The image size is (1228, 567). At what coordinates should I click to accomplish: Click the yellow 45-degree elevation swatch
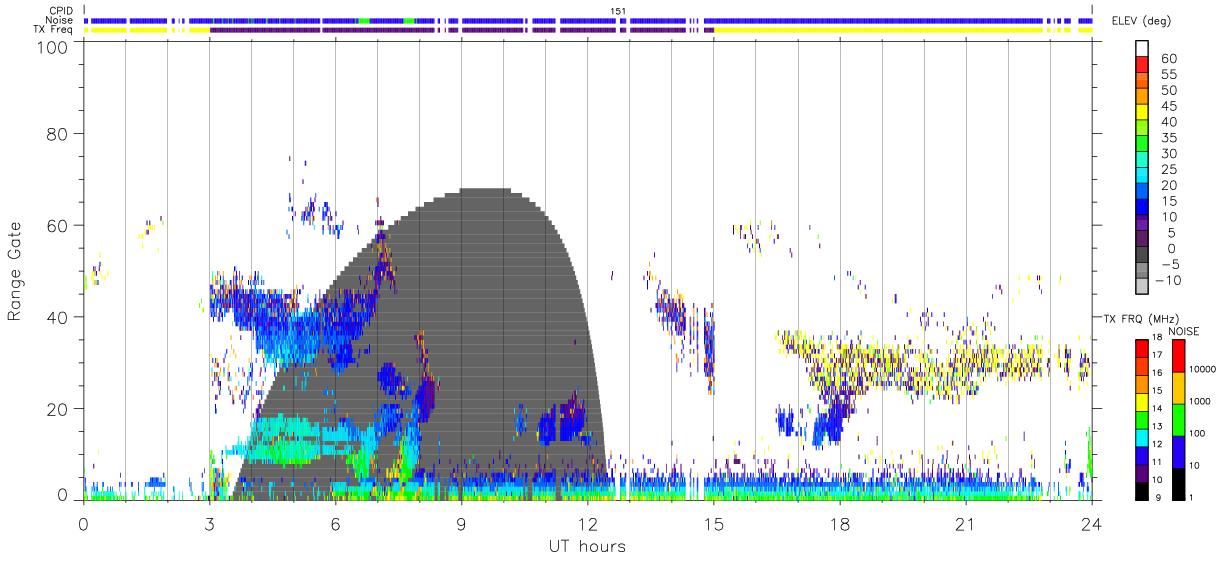pos(1142,113)
